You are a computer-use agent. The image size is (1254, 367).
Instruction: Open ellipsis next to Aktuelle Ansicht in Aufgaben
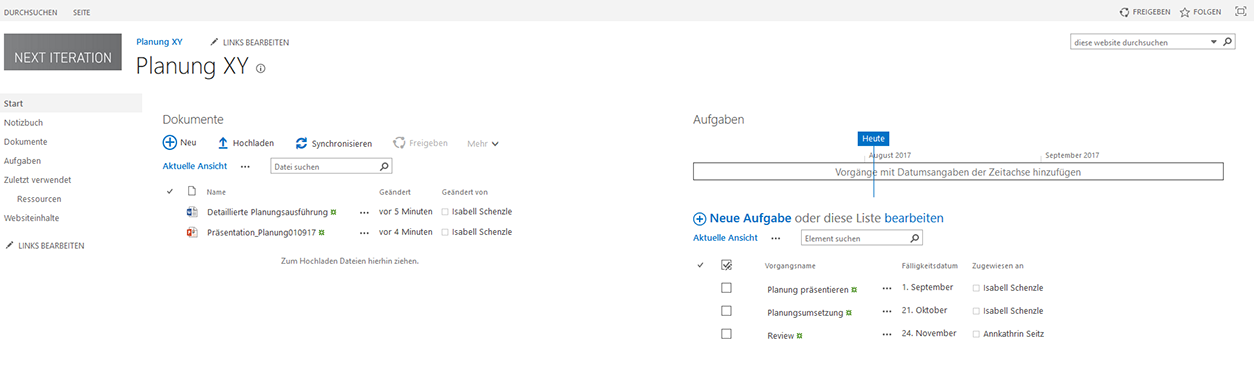click(776, 238)
